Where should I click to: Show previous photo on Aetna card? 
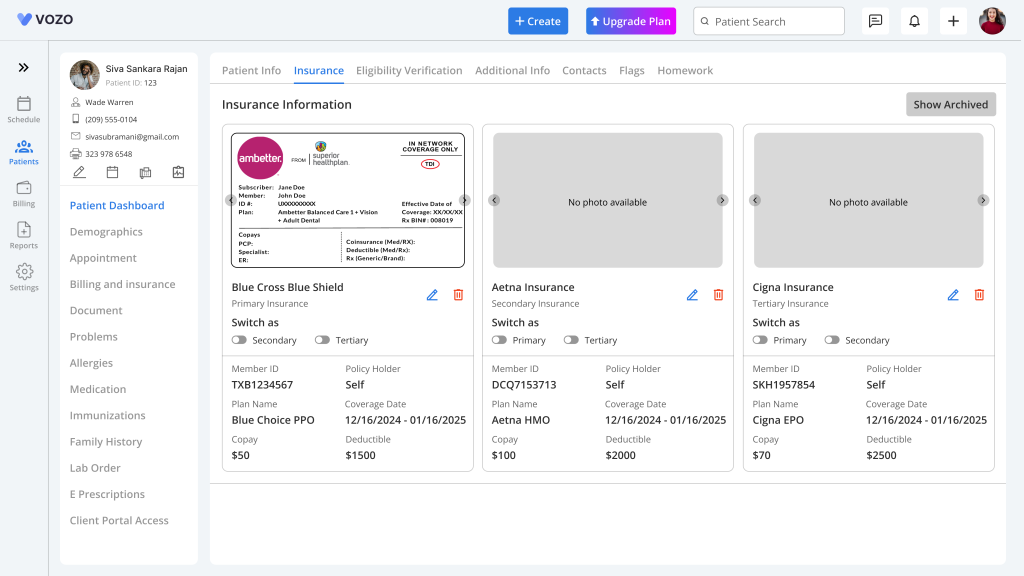[494, 200]
